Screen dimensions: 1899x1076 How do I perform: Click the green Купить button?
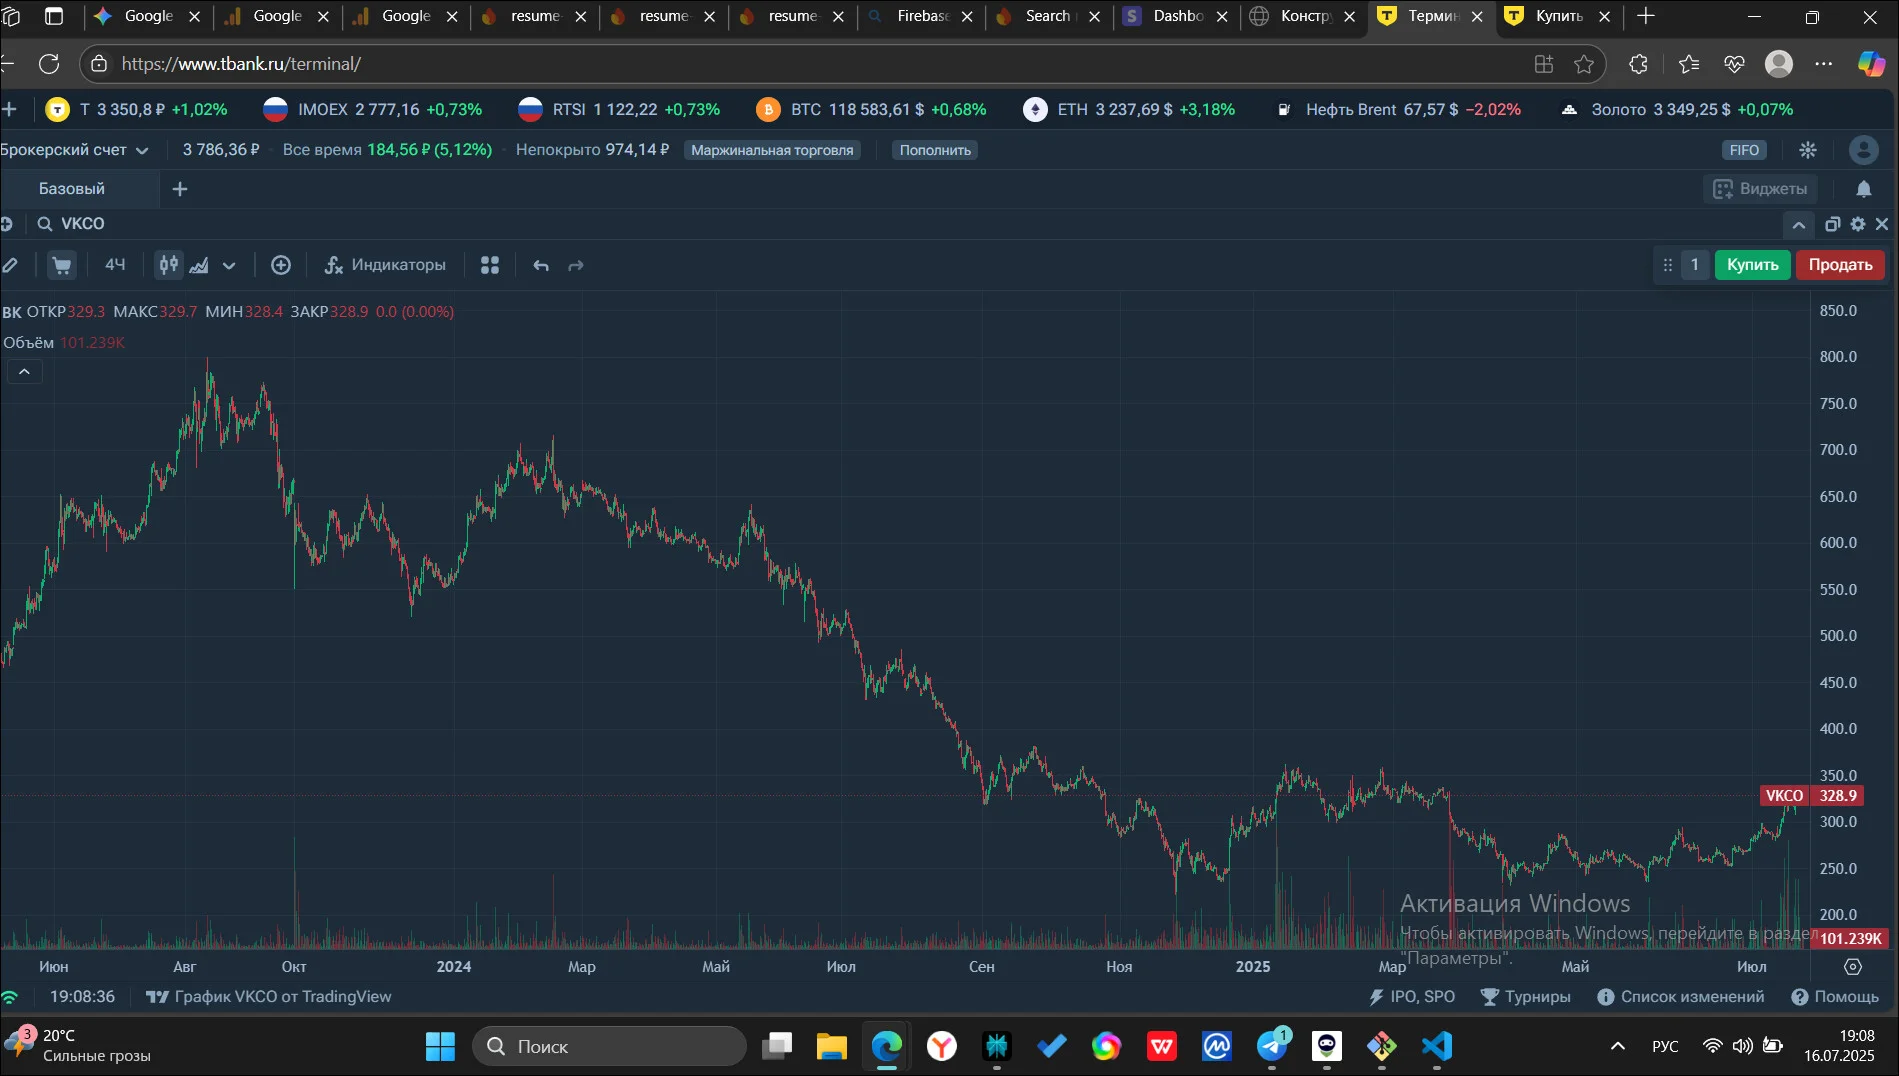pos(1753,264)
